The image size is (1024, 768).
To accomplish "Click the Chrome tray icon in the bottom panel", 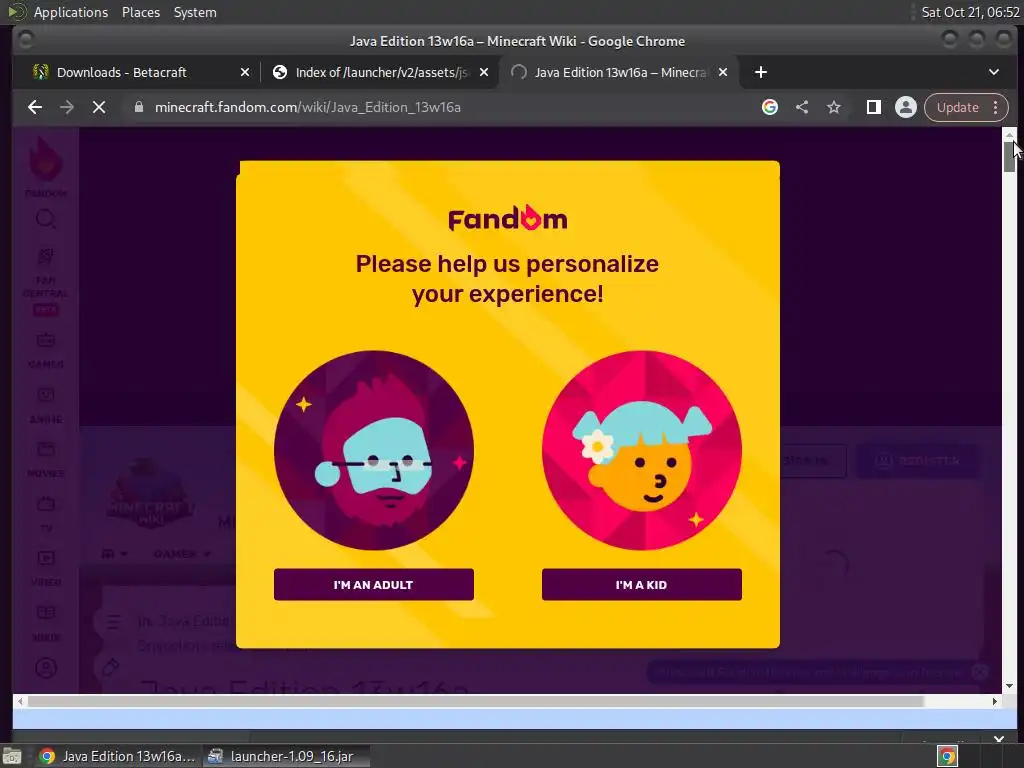I will pyautogui.click(x=948, y=756).
